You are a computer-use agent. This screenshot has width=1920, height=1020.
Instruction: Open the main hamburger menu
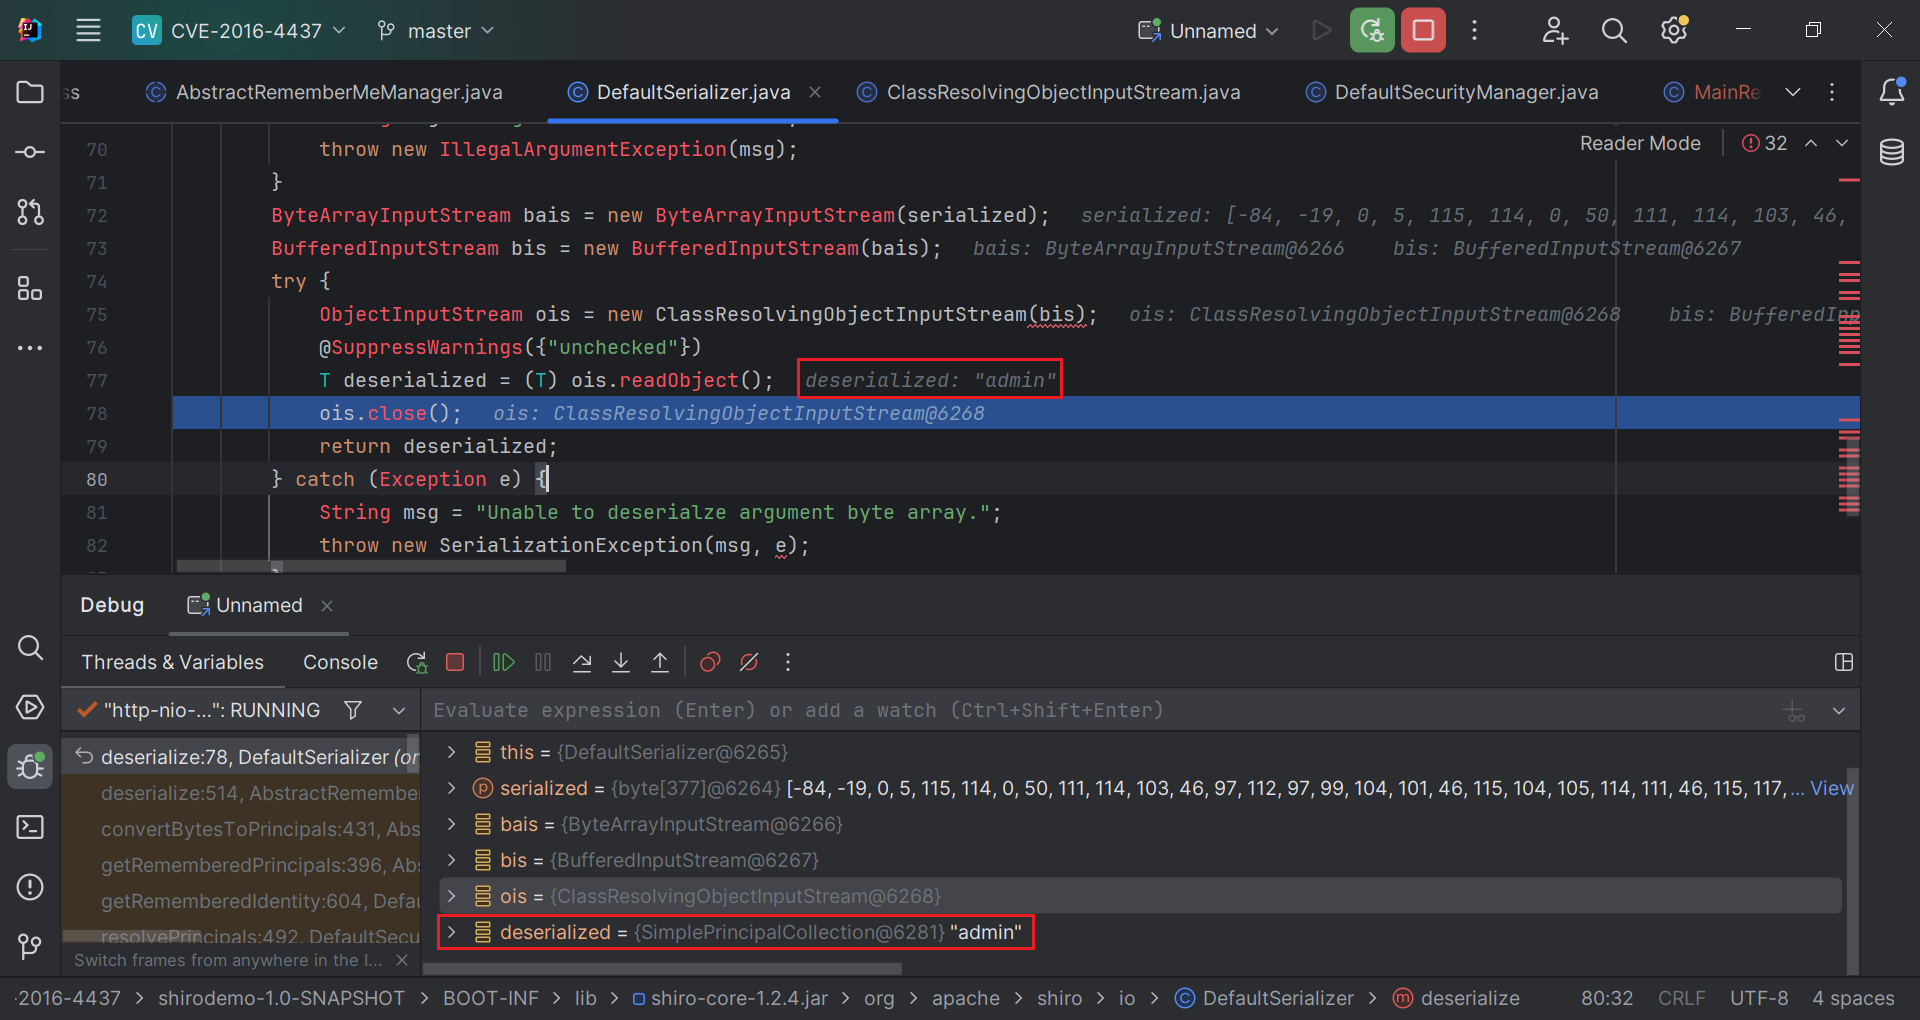(x=88, y=30)
